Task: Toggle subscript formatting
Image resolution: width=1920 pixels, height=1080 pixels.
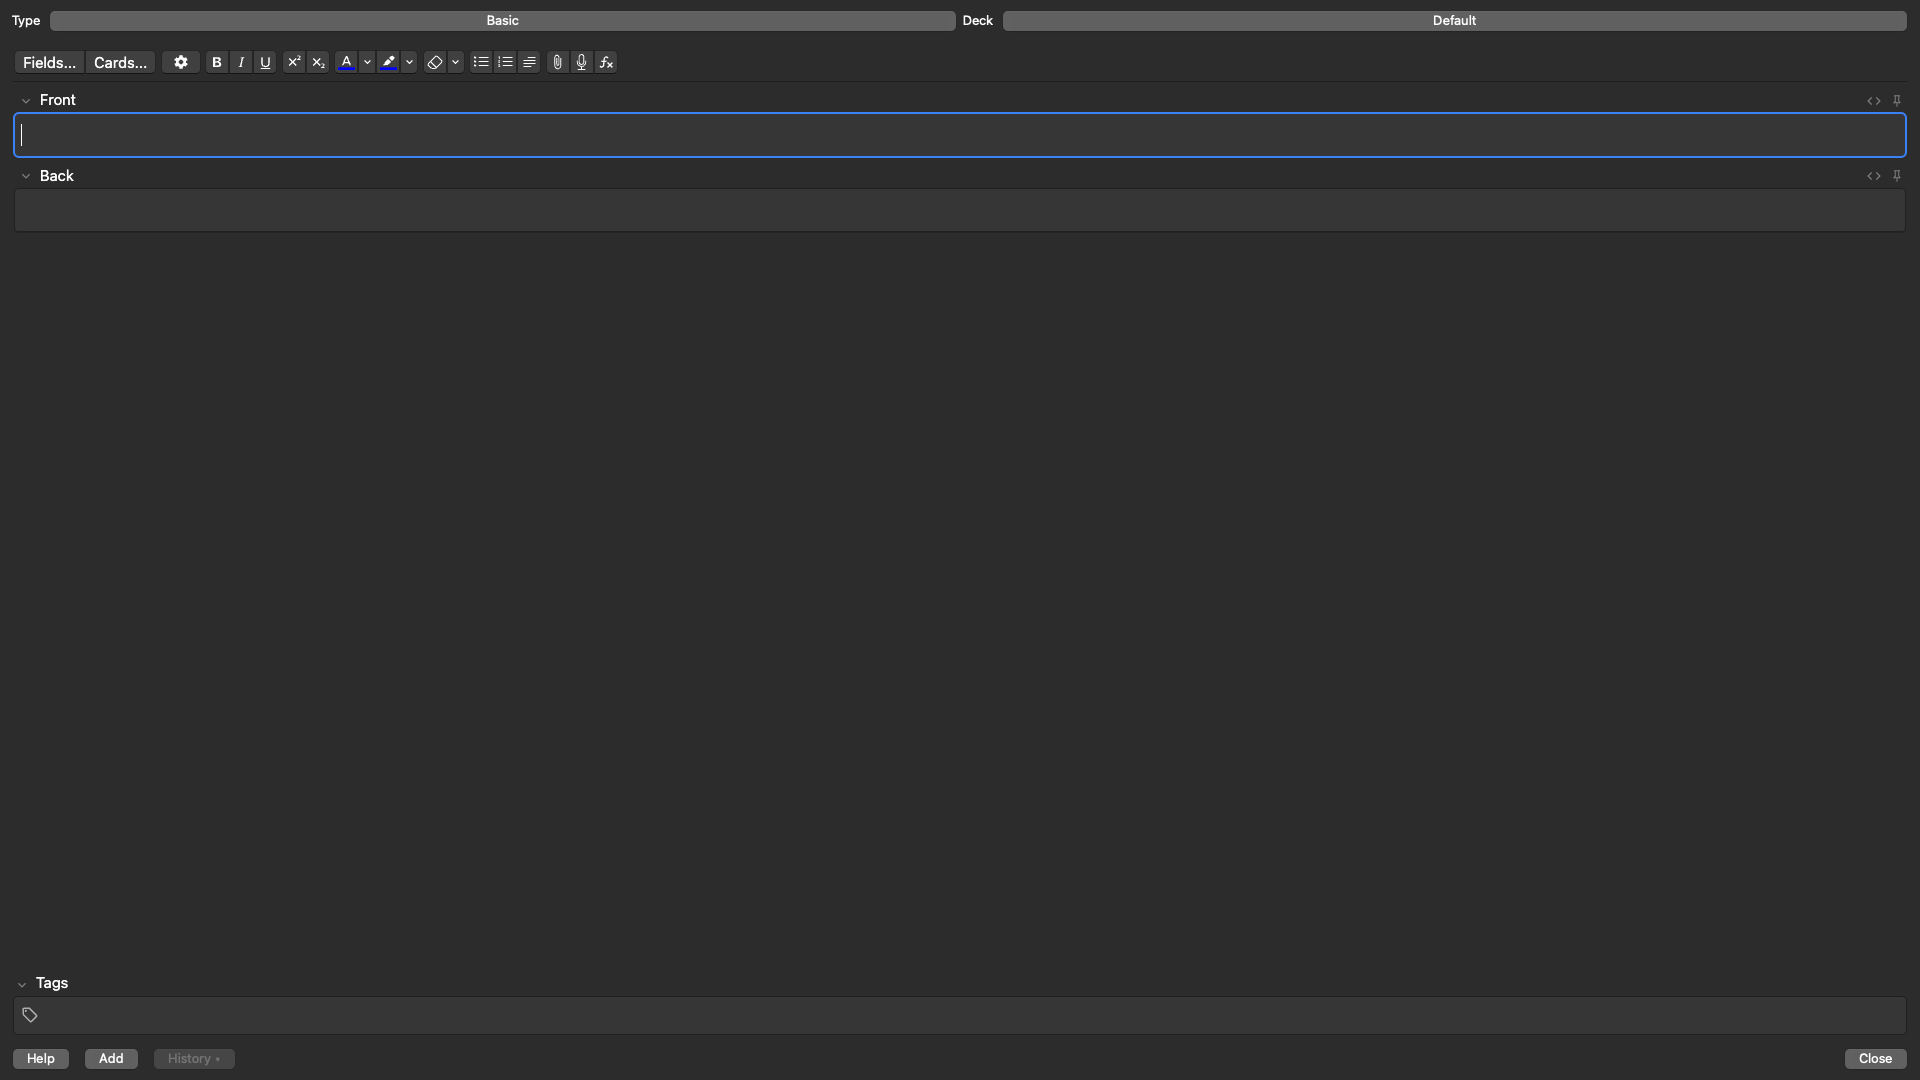Action: tap(318, 62)
